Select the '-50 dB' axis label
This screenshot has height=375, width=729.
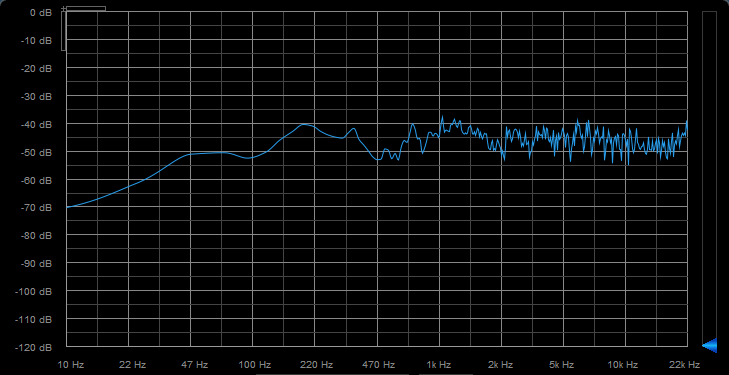click(37, 152)
